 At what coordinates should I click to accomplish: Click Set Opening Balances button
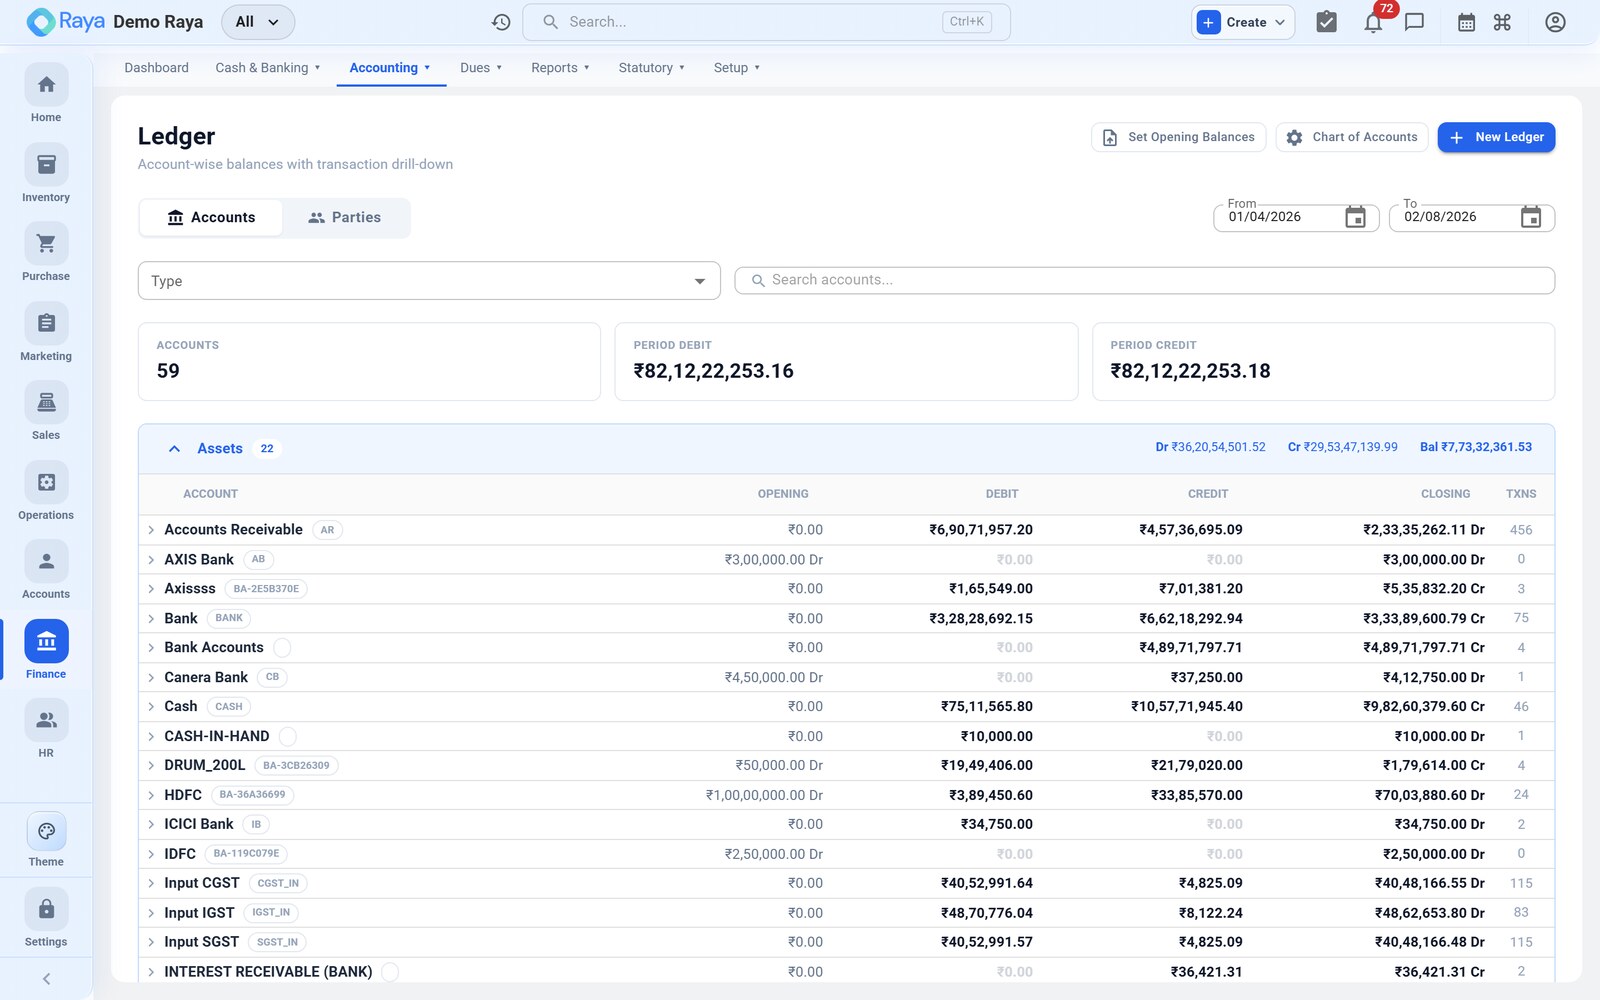pos(1178,137)
